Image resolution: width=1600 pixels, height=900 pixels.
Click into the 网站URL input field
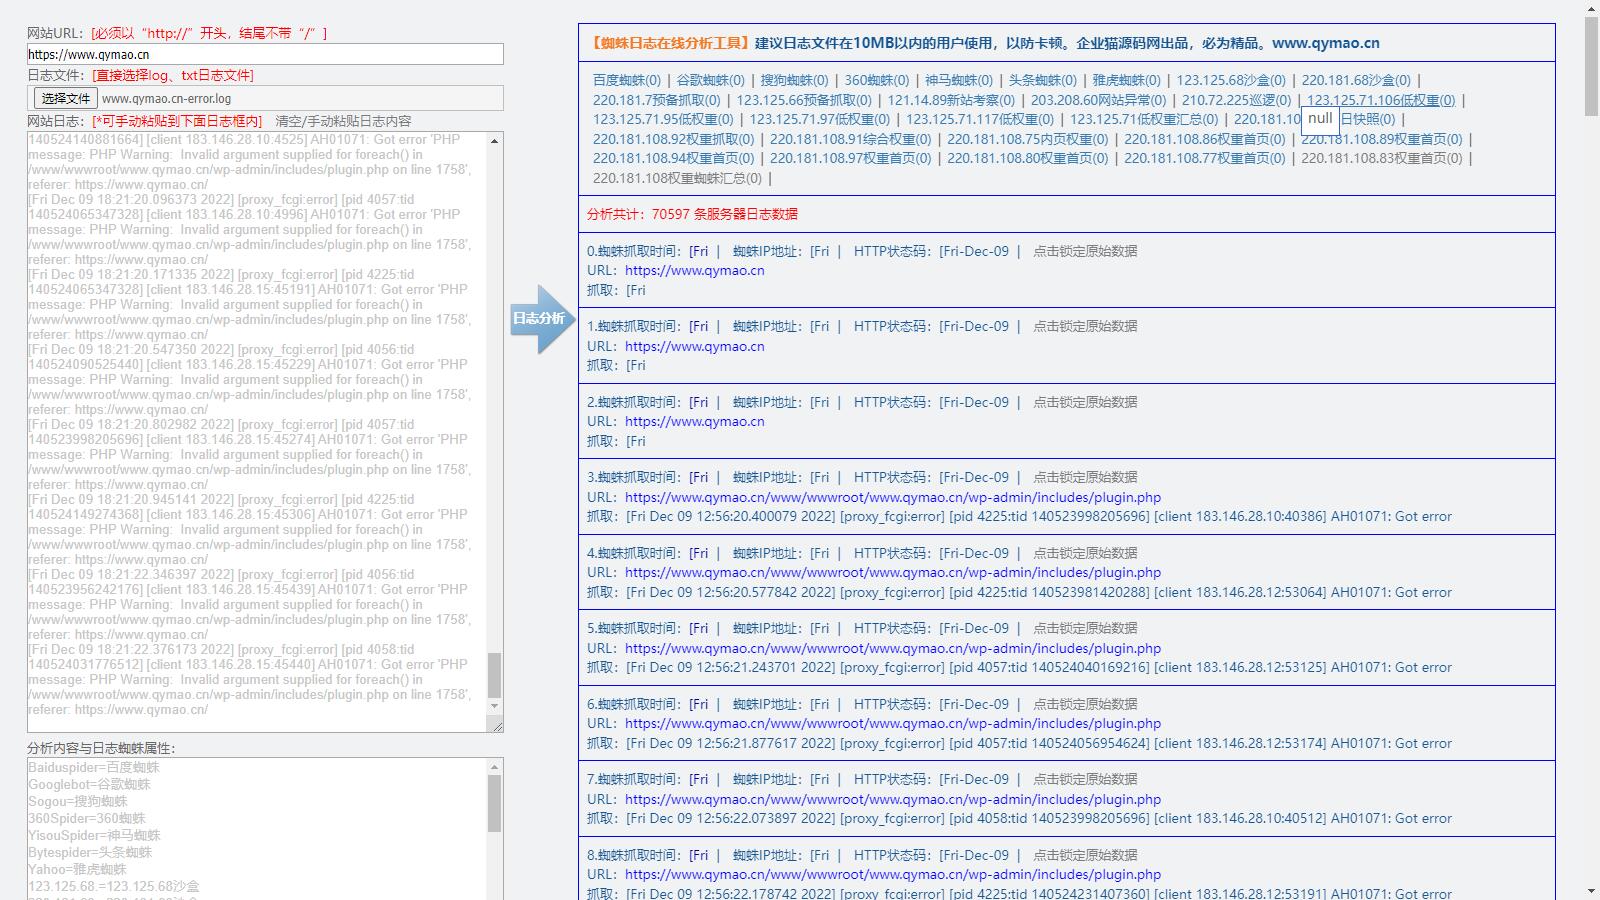click(265, 55)
